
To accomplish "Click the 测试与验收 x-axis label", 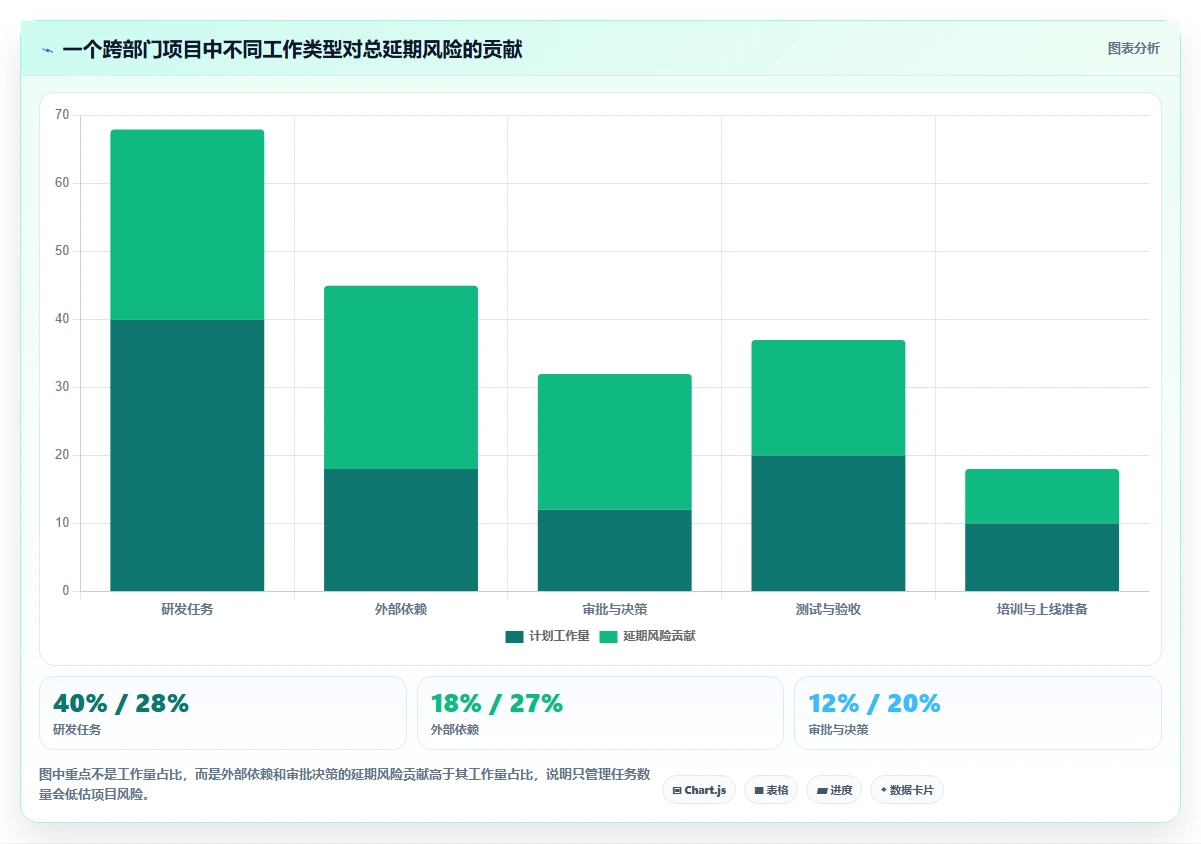I will click(x=828, y=609).
